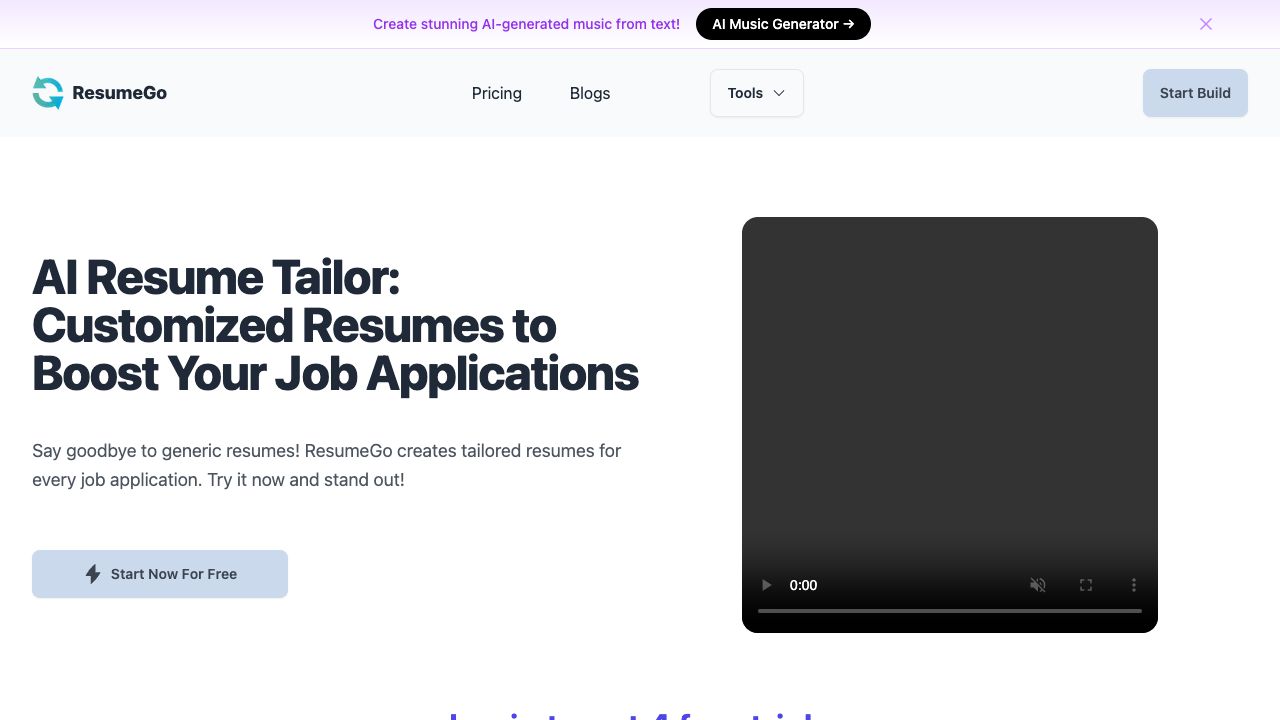Click the ResumeGo brand name text
This screenshot has height=720, width=1280.
[x=119, y=93]
